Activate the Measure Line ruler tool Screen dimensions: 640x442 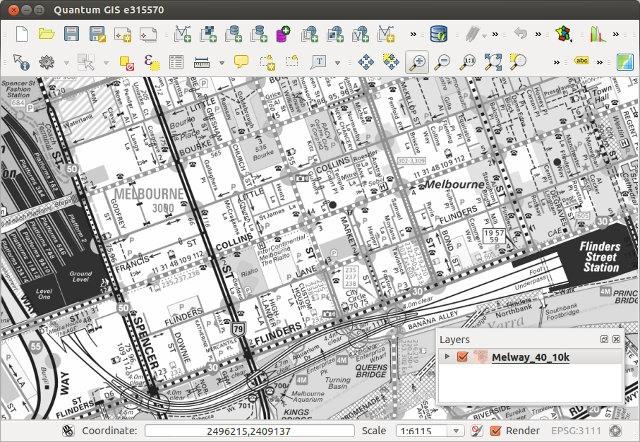pos(202,62)
